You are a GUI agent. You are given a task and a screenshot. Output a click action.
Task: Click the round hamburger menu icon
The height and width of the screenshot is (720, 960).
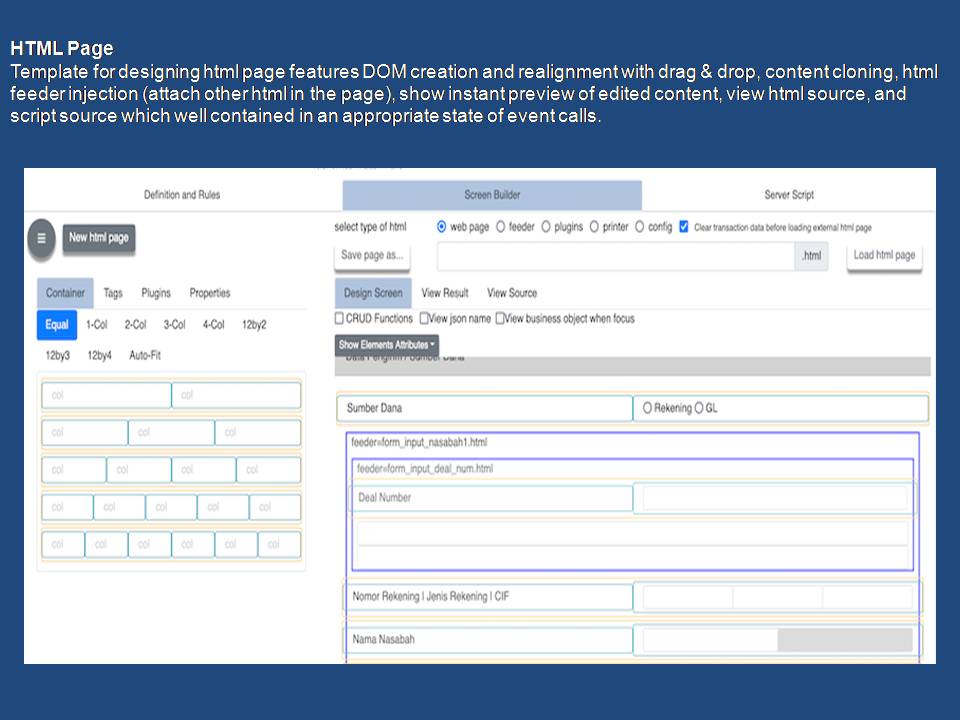[x=41, y=239]
